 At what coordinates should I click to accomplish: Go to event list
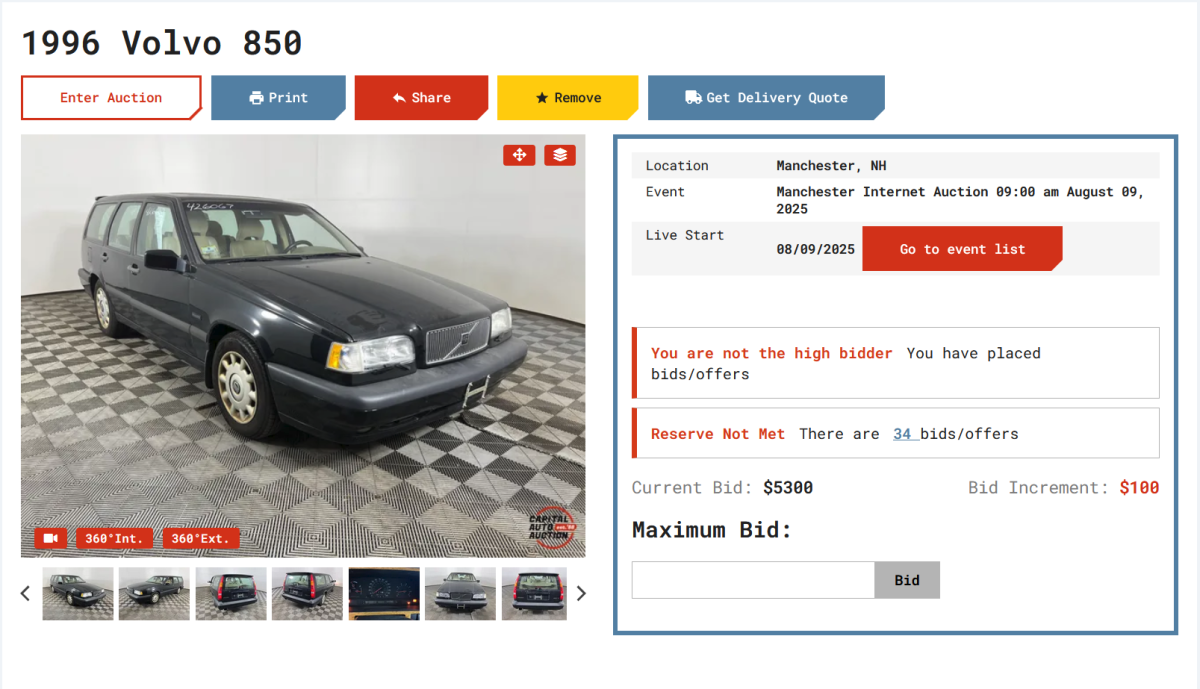(962, 249)
